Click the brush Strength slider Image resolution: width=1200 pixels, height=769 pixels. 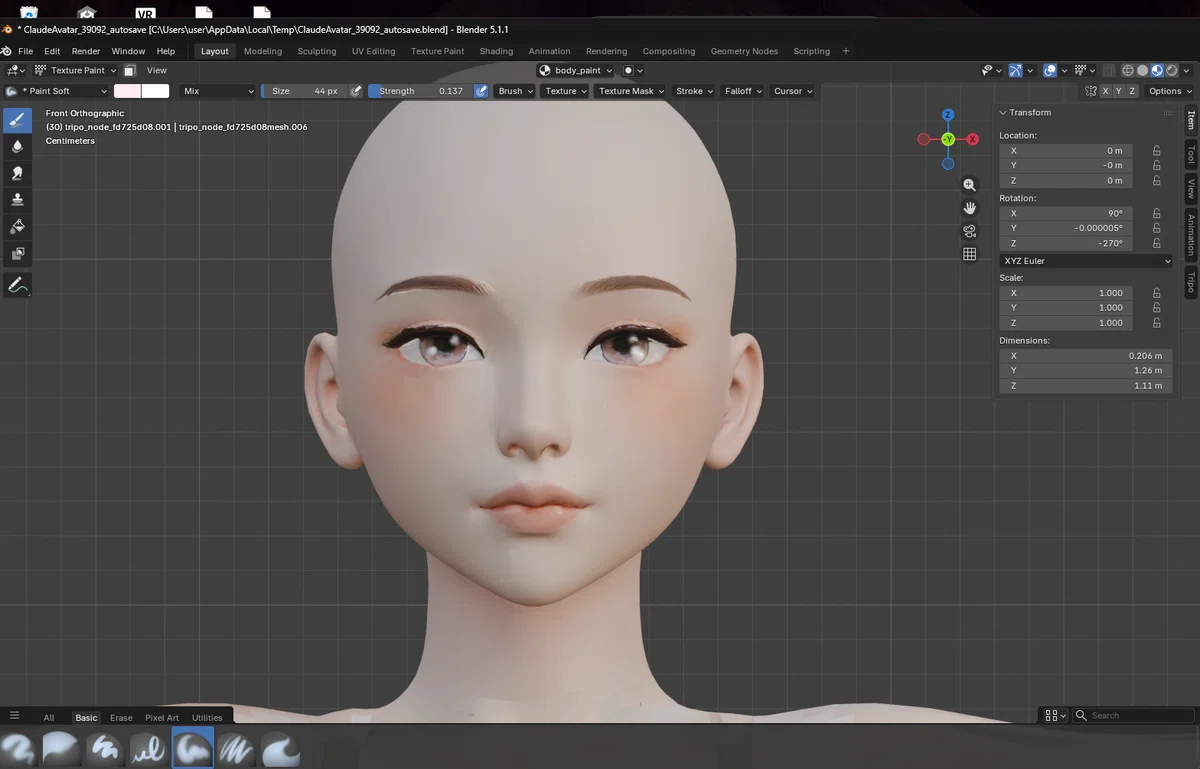pyautogui.click(x=419, y=91)
